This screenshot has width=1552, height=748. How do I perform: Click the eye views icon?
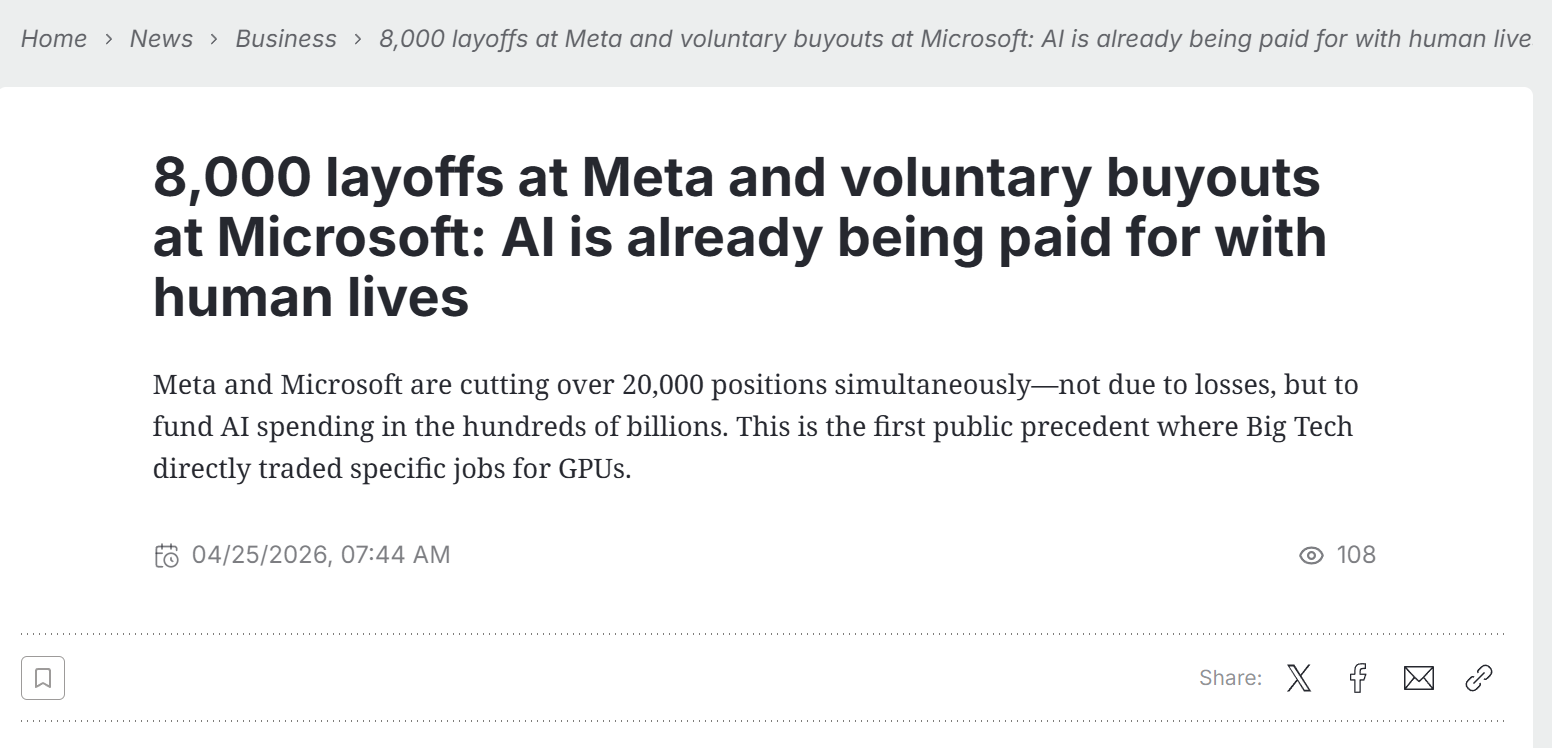(x=1311, y=555)
